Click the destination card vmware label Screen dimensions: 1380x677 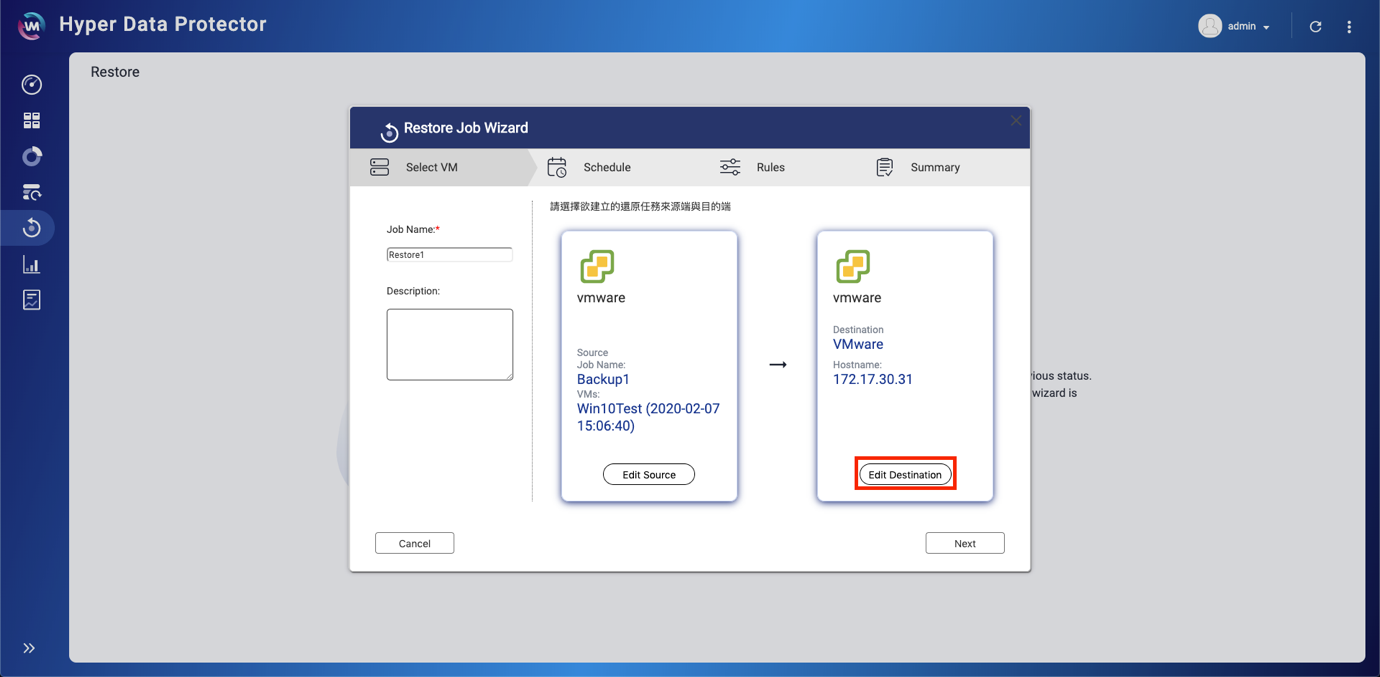coord(857,298)
